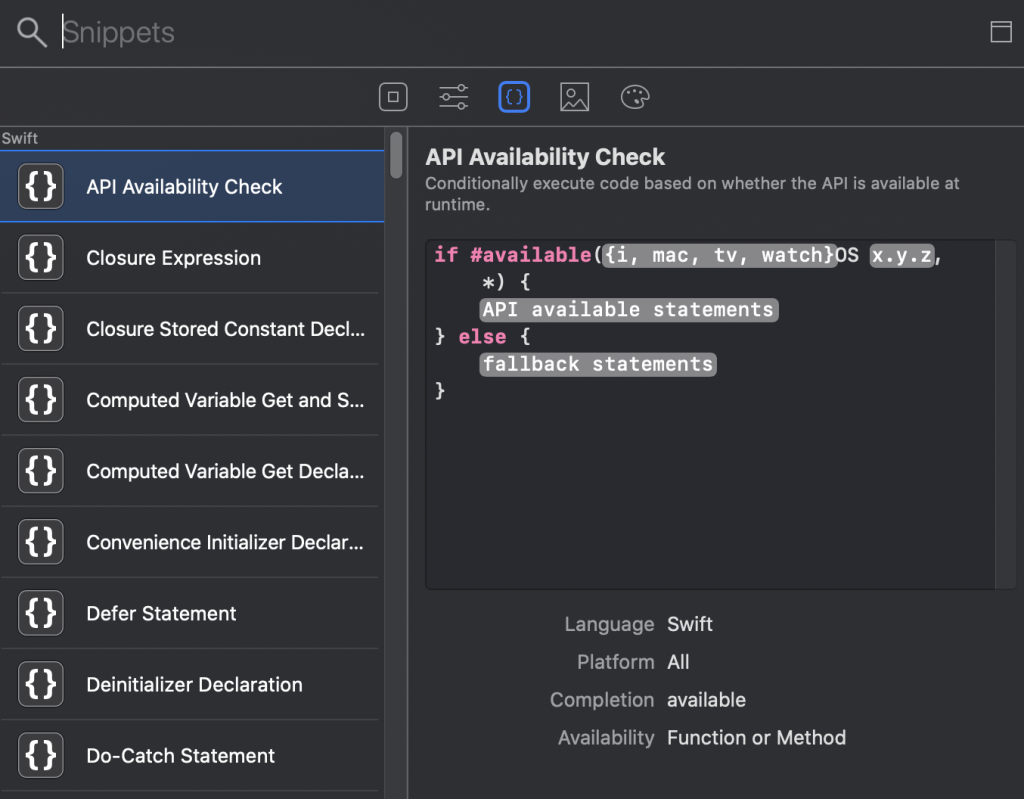Choose Closure Stored Constant Declaration snippet
This screenshot has height=799, width=1024.
(x=225, y=329)
